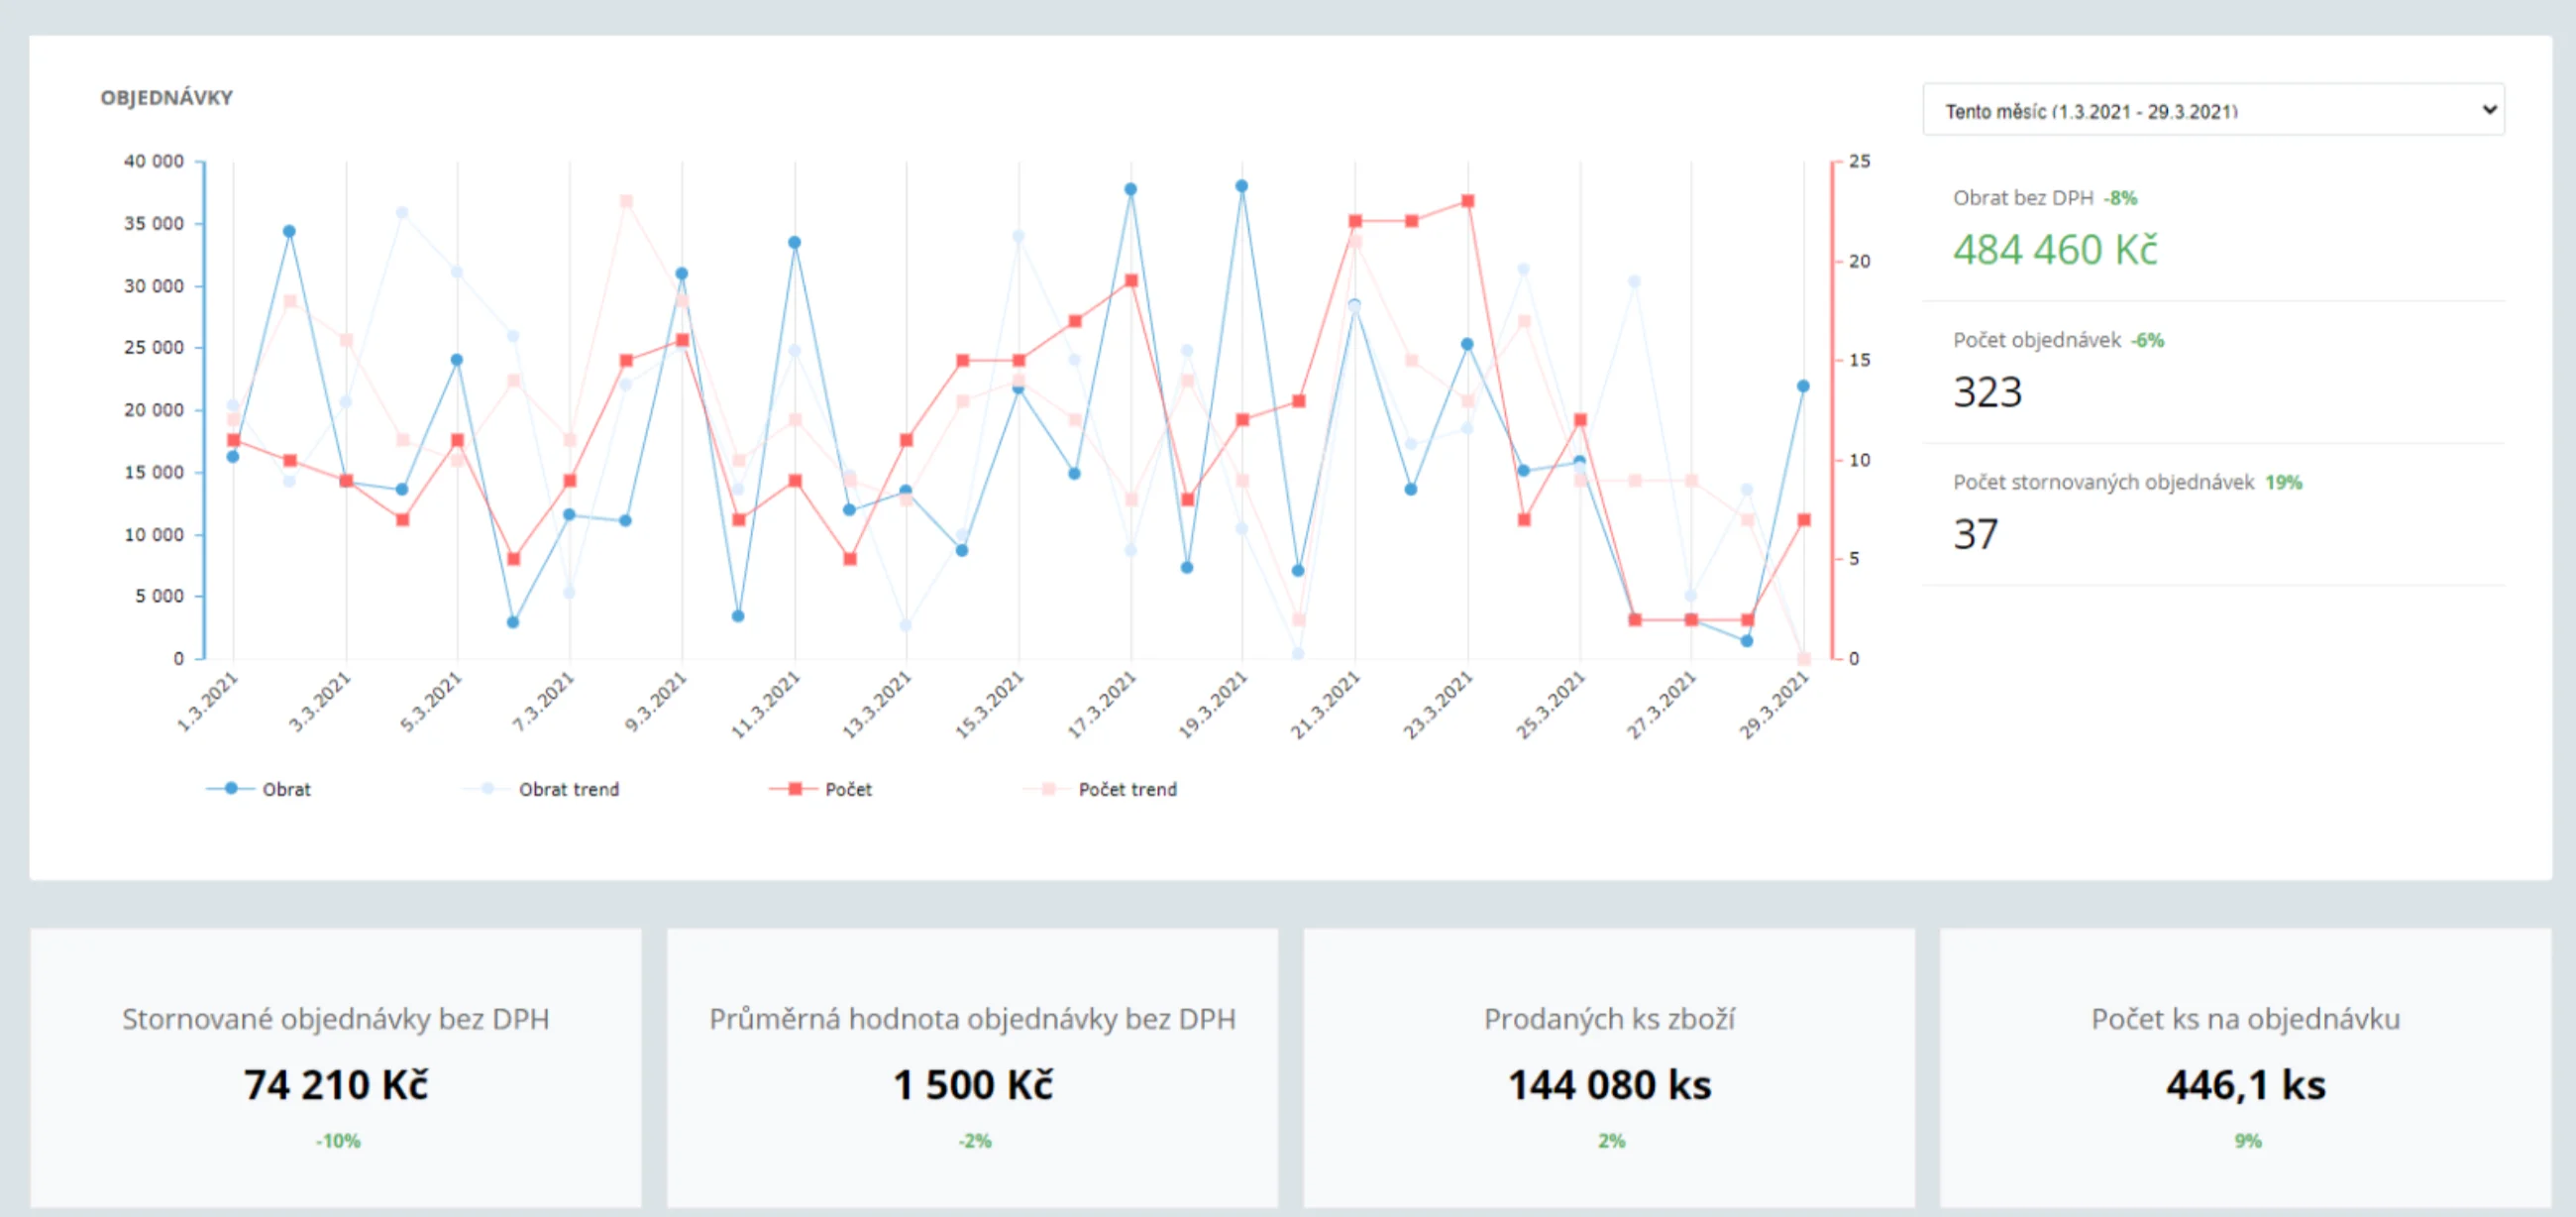2576x1217 pixels.
Task: Click the dropdown arrow of period selector
Action: tap(2489, 110)
